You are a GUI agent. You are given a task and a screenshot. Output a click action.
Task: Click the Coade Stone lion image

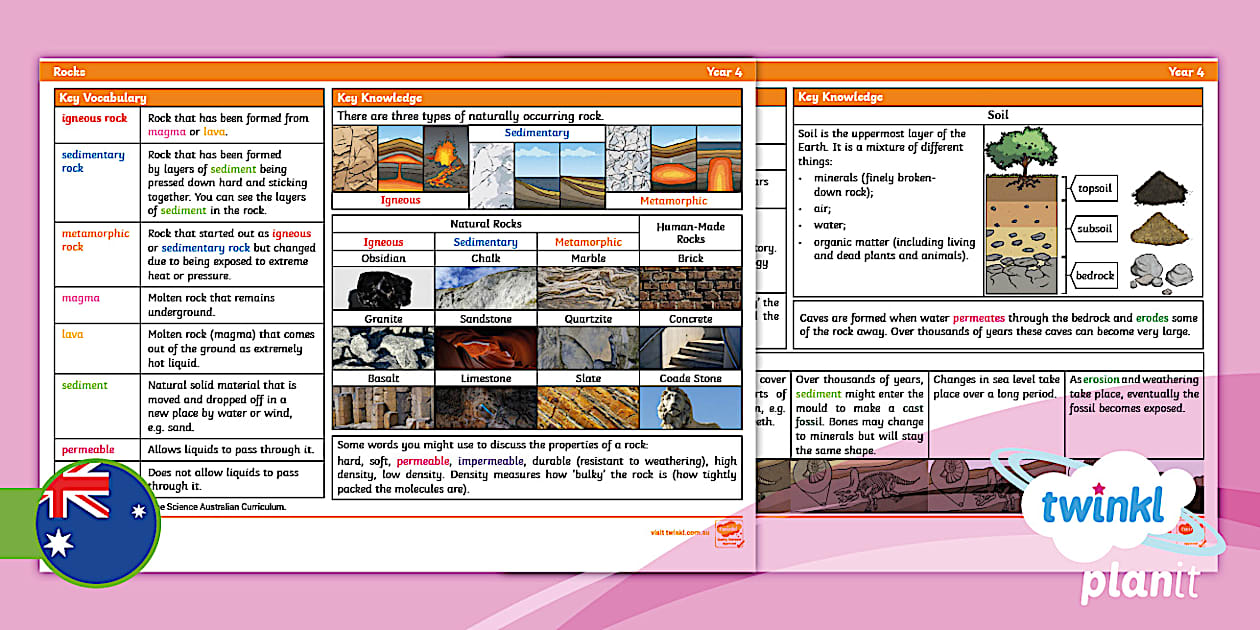[x=692, y=408]
